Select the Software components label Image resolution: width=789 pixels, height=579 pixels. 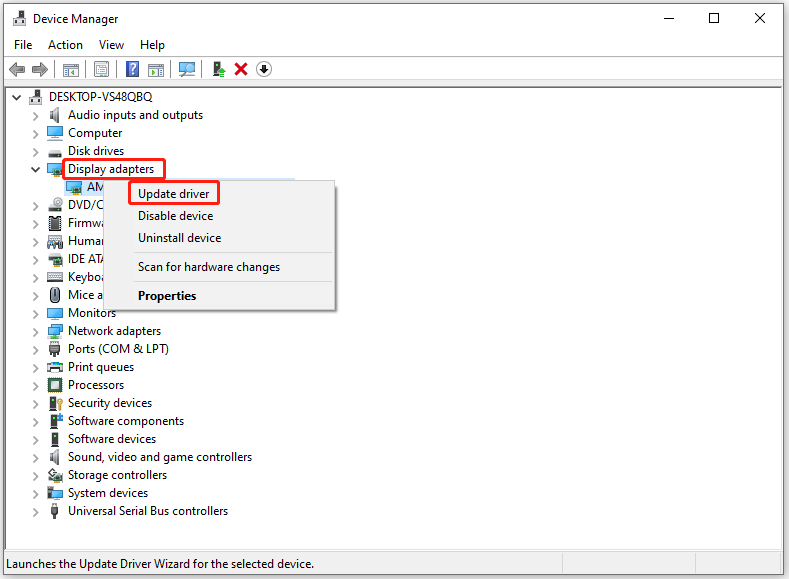point(126,421)
